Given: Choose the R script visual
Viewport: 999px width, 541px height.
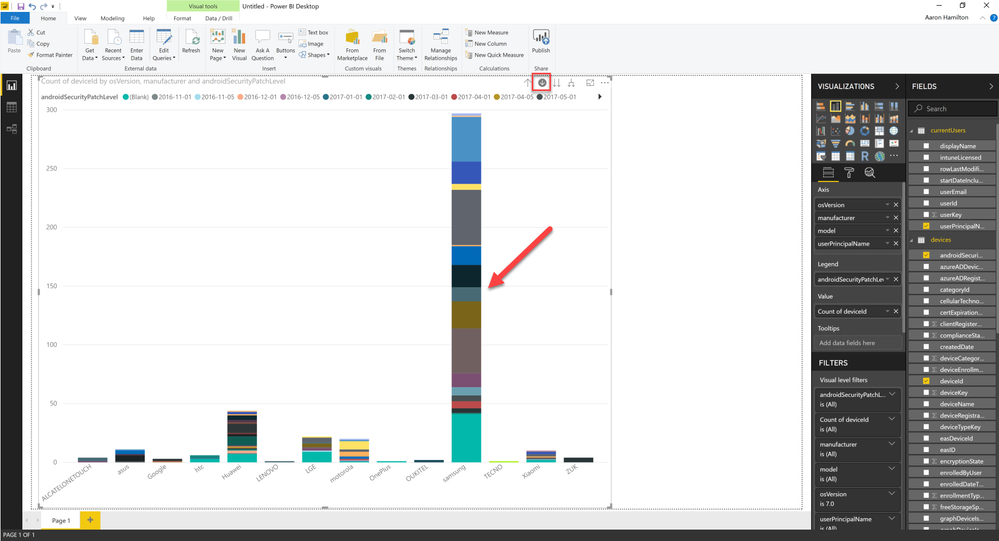Looking at the screenshot, I should 865,156.
